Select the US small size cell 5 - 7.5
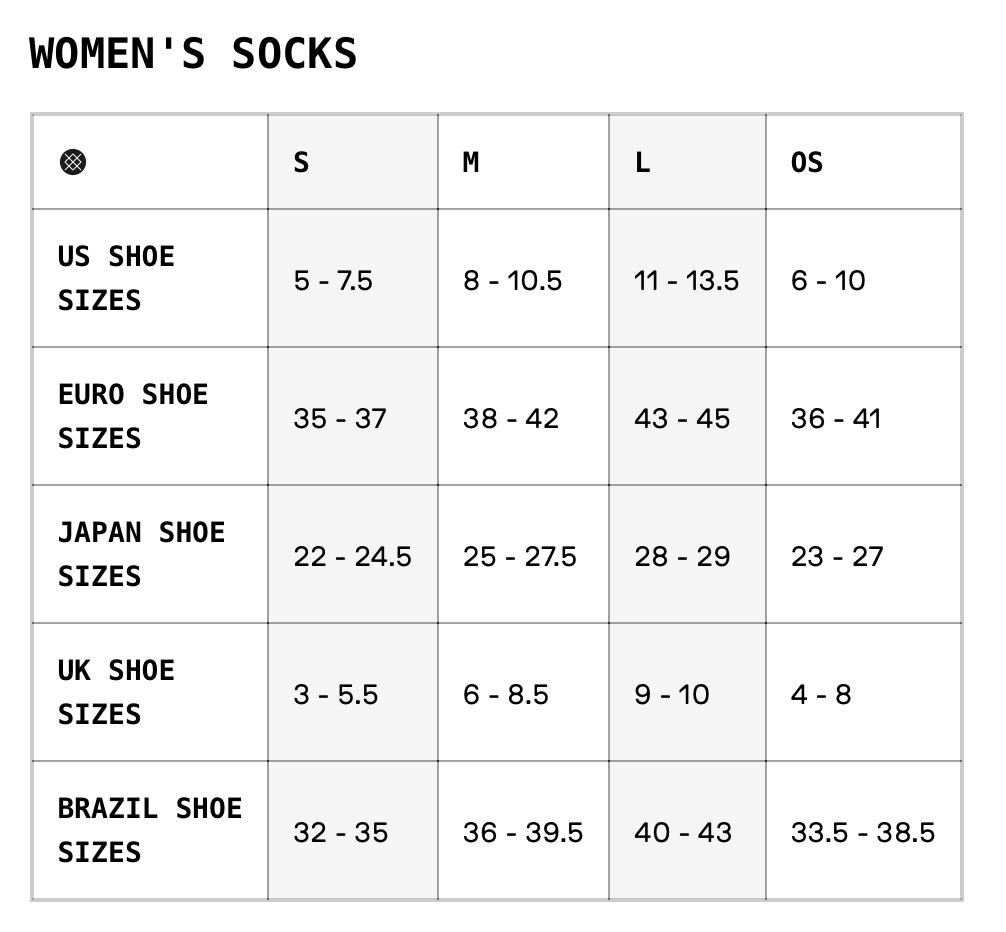This screenshot has height=932, width=1006. [x=333, y=280]
